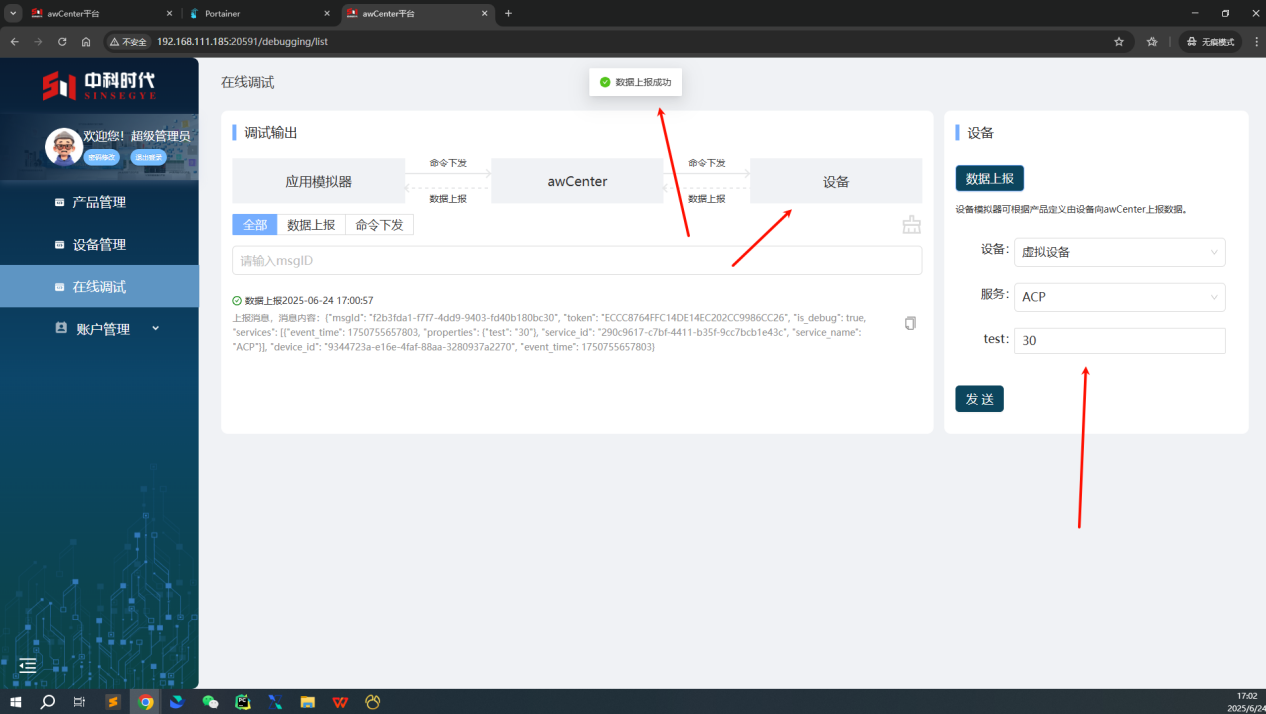The image size is (1266, 714).
Task: Open PyCharm from the taskbar
Action: tap(242, 702)
